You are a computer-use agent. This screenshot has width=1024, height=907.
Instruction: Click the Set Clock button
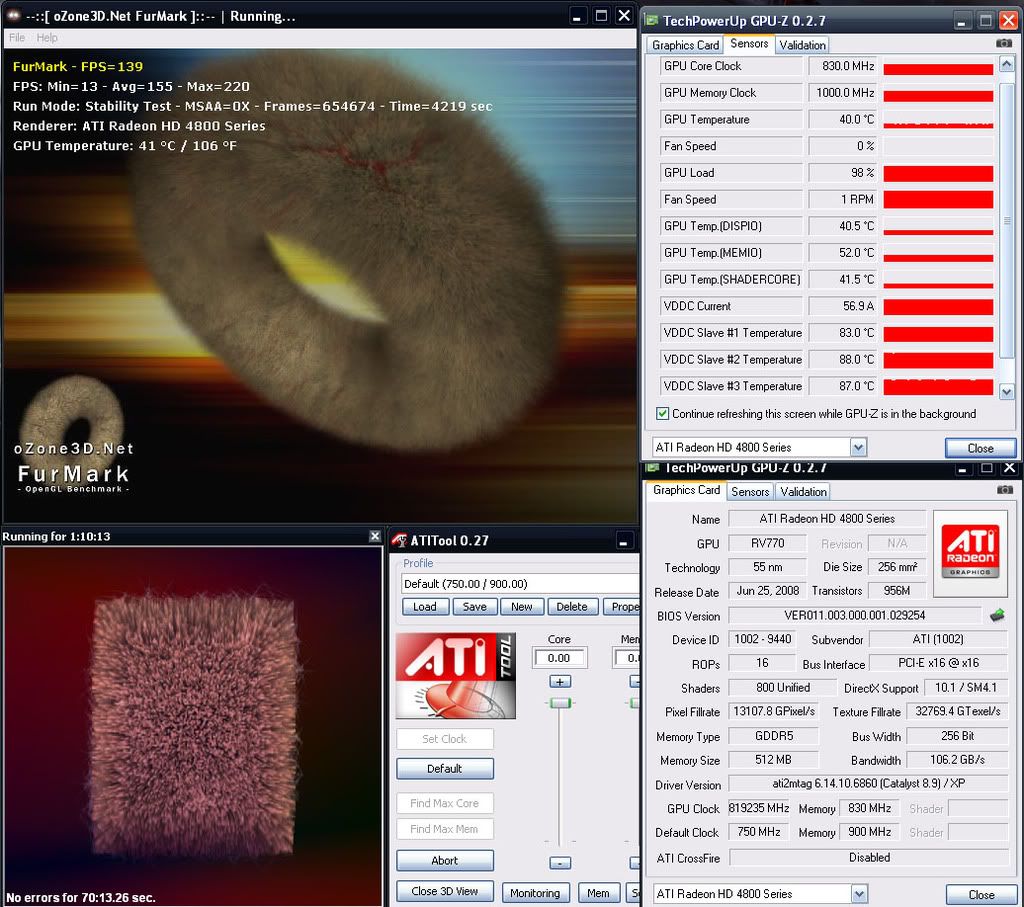click(x=445, y=739)
